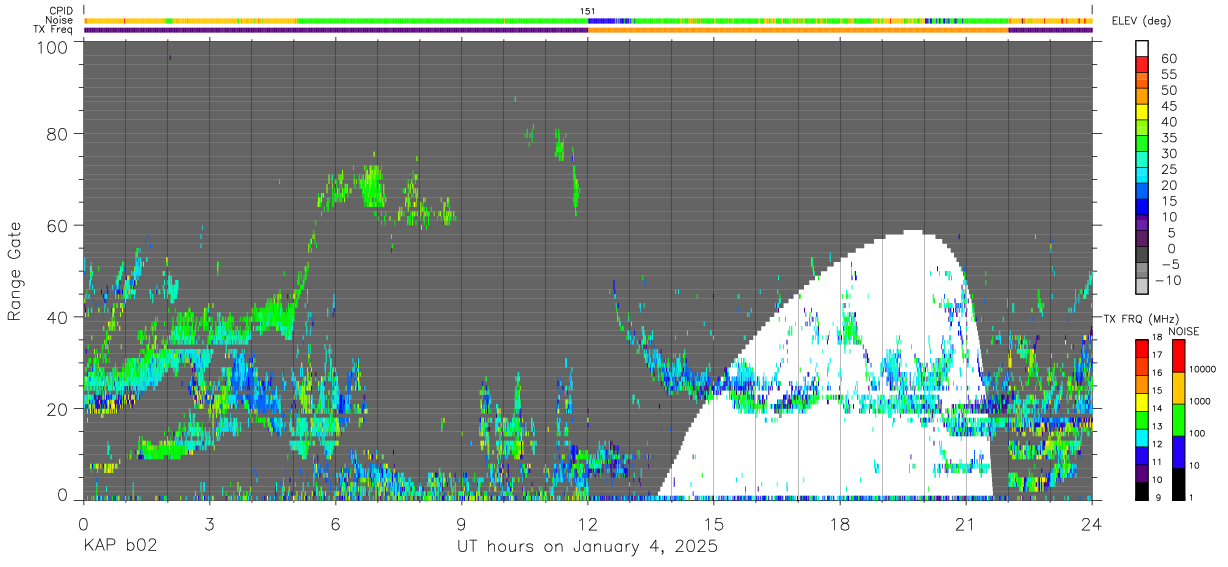Click the UT hour tick 9
Image resolution: width=1228 pixels, height=567 pixels.
point(462,523)
